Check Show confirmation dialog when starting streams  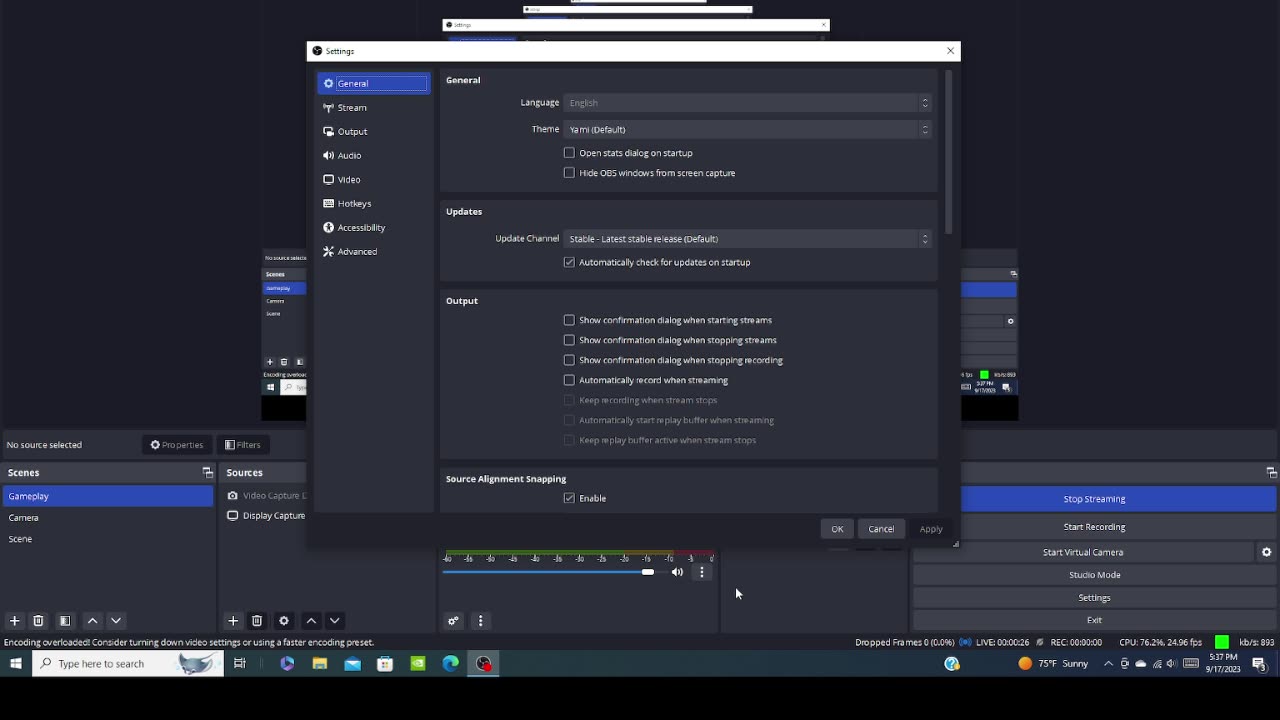569,320
